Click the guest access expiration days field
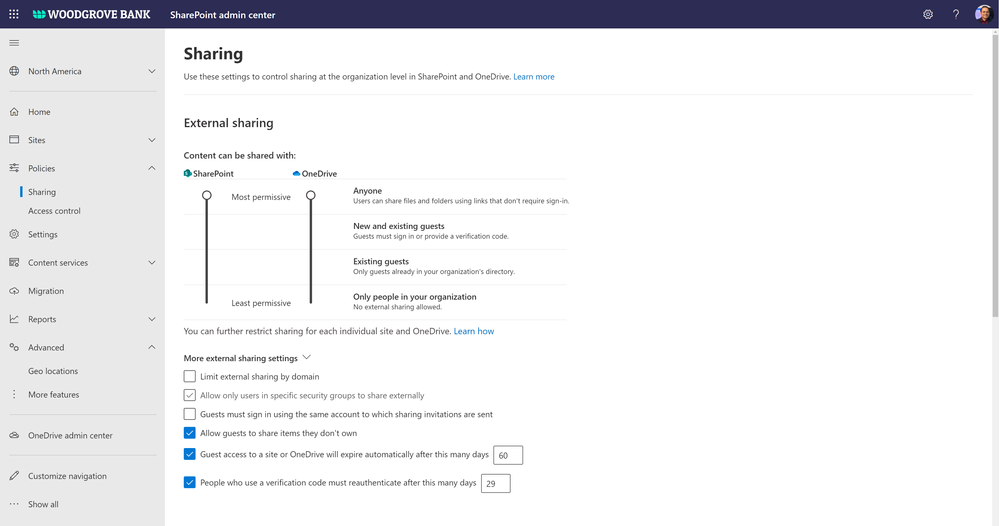 pos(508,455)
